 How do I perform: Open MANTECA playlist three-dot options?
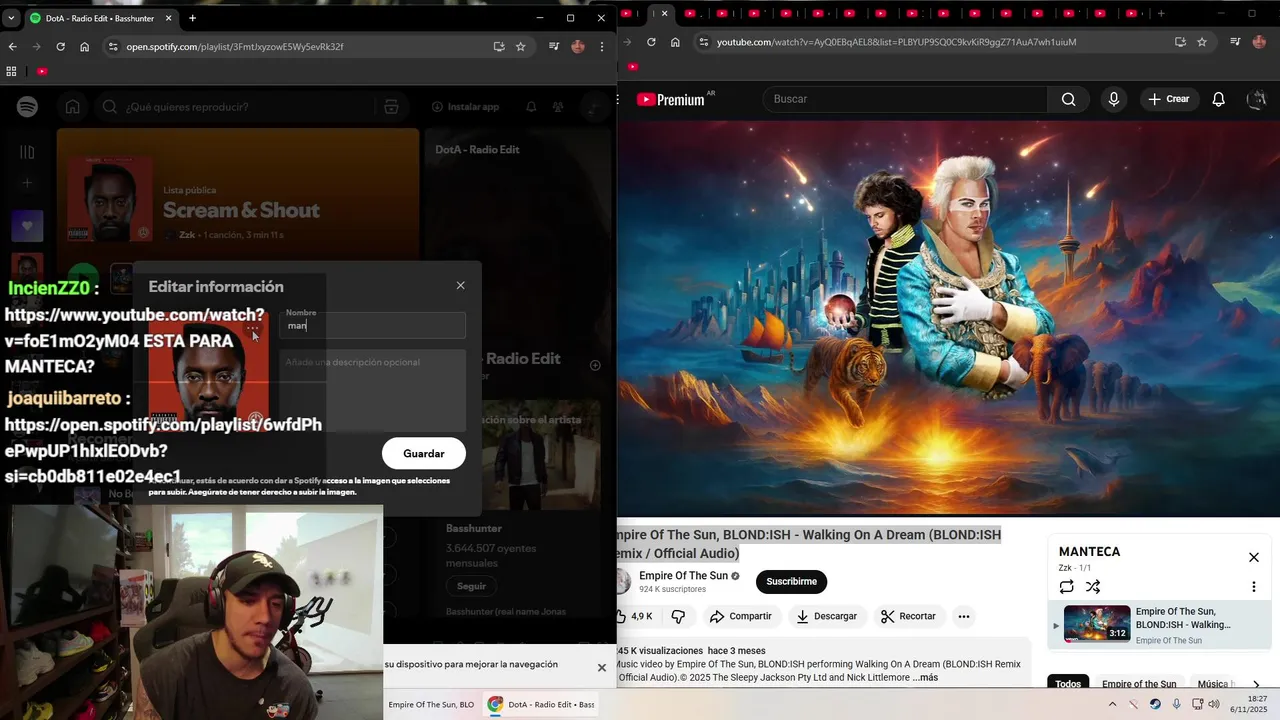point(1254,587)
